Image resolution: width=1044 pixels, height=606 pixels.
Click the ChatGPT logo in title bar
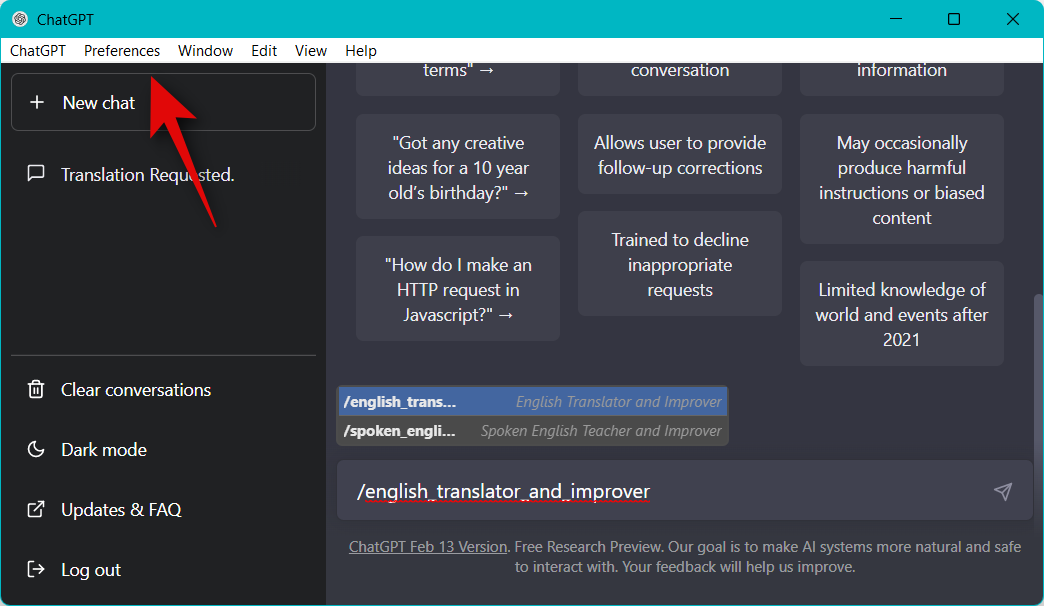tap(20, 19)
